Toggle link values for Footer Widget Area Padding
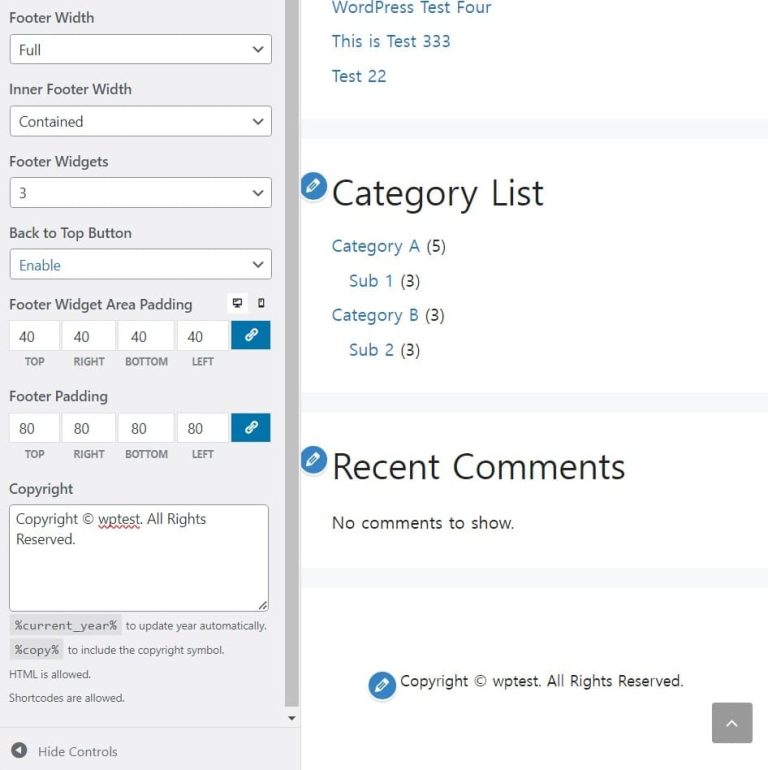This screenshot has width=768, height=770. tap(250, 336)
